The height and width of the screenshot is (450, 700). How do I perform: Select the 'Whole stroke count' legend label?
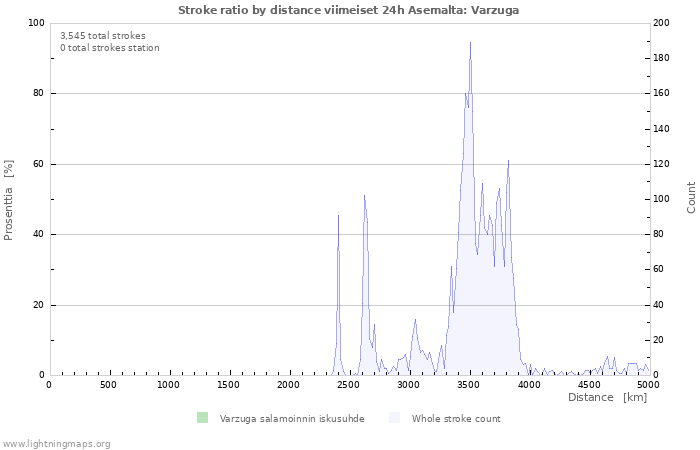(x=456, y=419)
